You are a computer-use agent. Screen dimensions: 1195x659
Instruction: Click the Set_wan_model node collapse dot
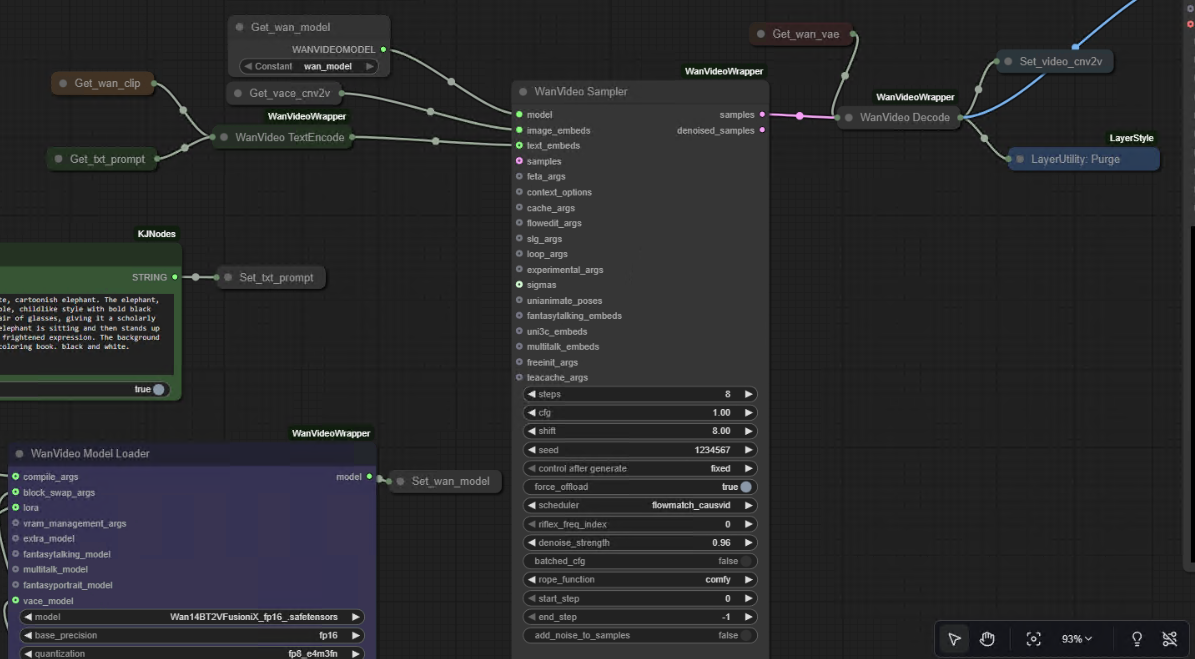tap(400, 481)
